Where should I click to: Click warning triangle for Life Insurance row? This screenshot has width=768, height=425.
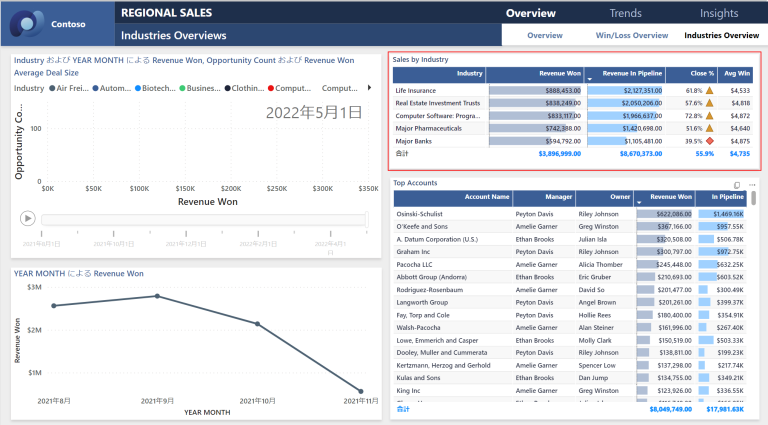[710, 90]
